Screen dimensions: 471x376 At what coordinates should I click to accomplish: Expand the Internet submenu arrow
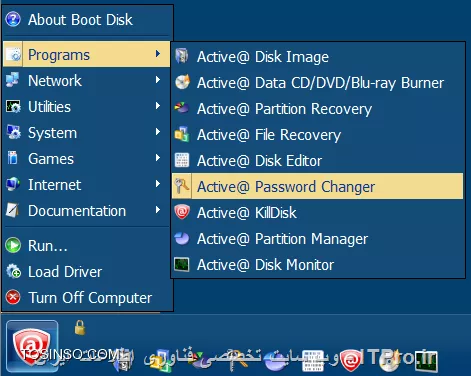158,184
